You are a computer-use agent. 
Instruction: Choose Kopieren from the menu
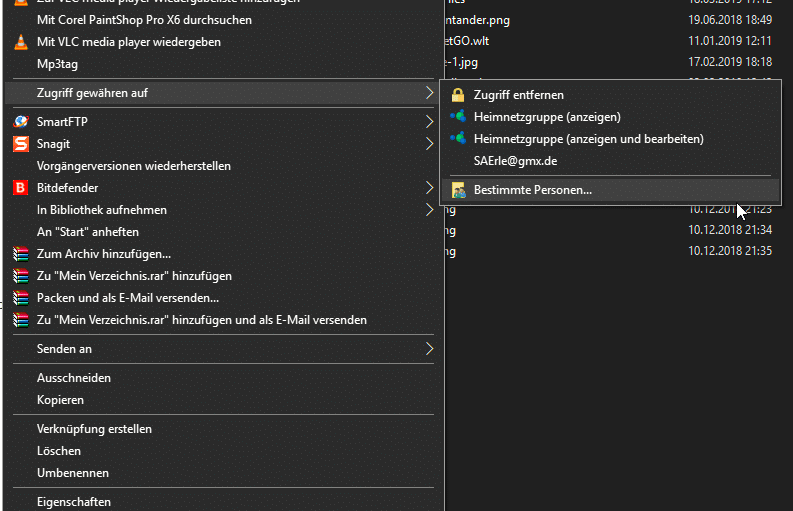(x=60, y=400)
